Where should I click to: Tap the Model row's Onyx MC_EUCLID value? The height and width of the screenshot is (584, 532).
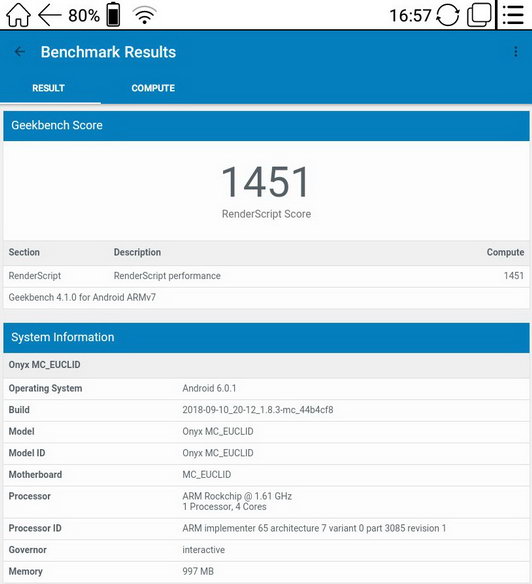click(x=218, y=432)
